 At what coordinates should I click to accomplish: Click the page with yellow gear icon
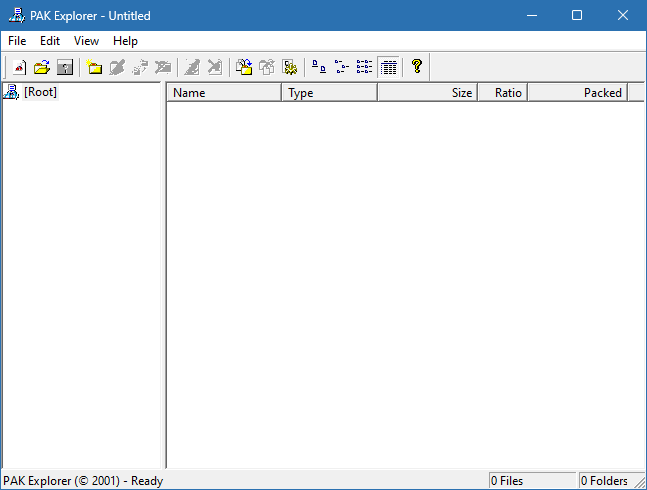(290, 67)
